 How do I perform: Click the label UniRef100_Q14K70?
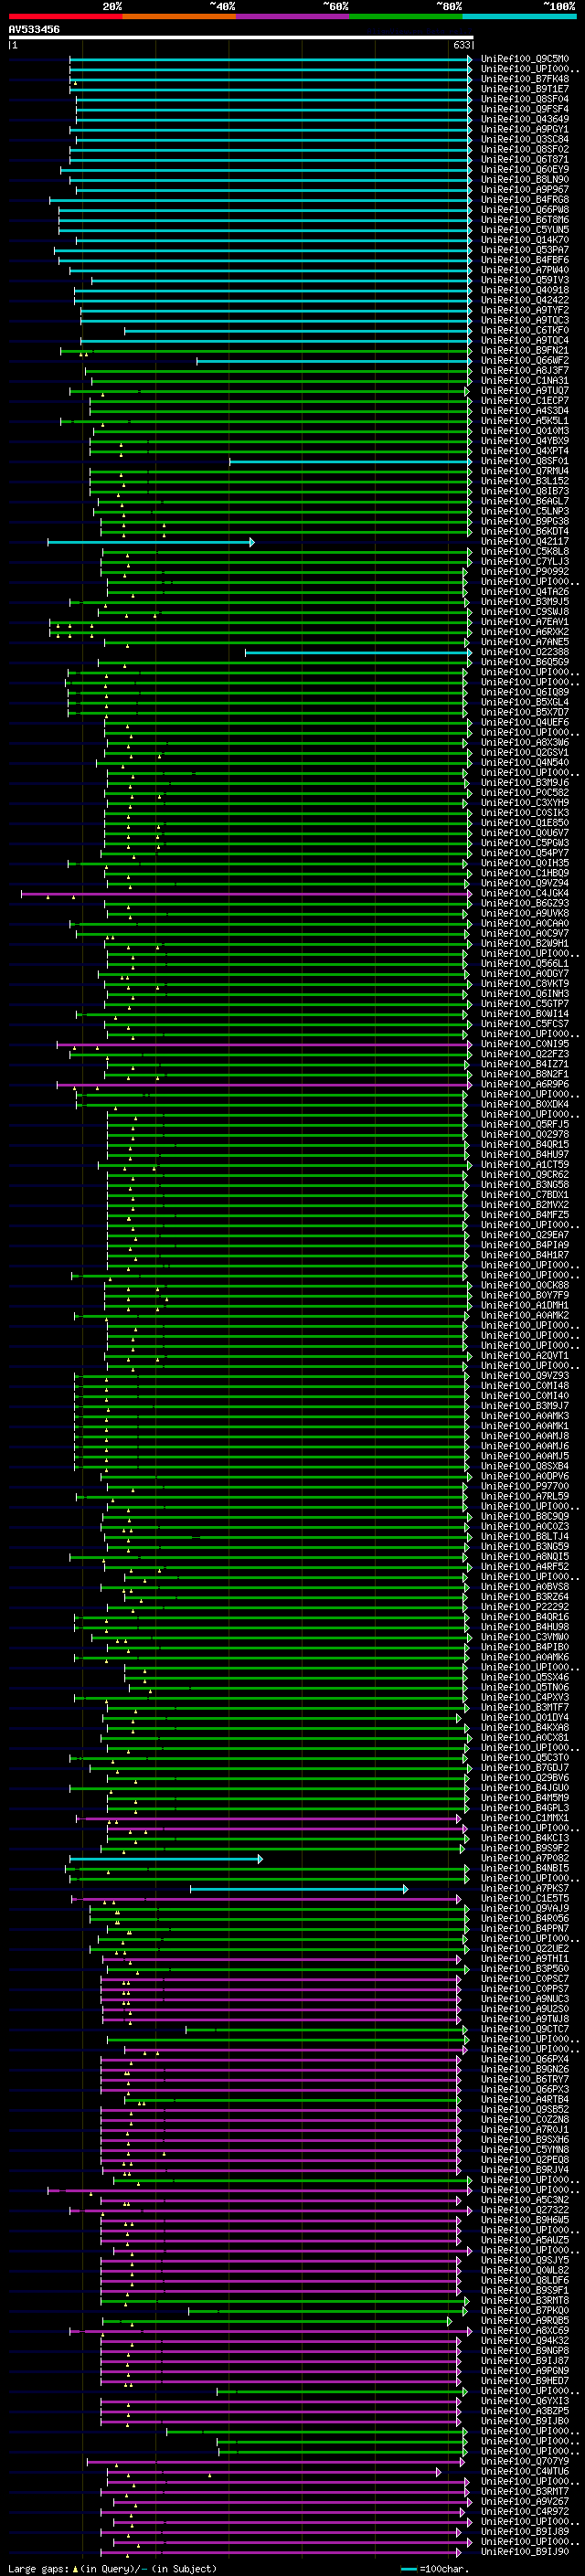tap(525, 240)
